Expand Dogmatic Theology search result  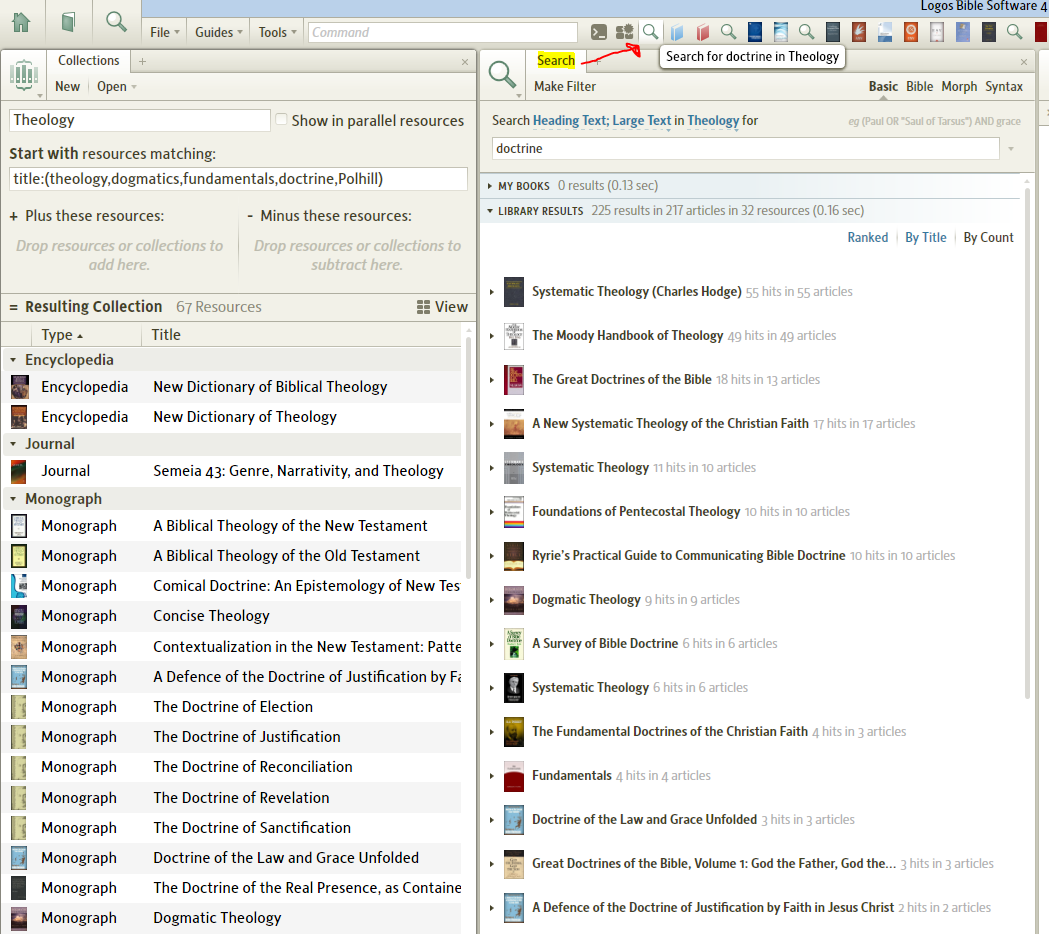pyautogui.click(x=492, y=600)
